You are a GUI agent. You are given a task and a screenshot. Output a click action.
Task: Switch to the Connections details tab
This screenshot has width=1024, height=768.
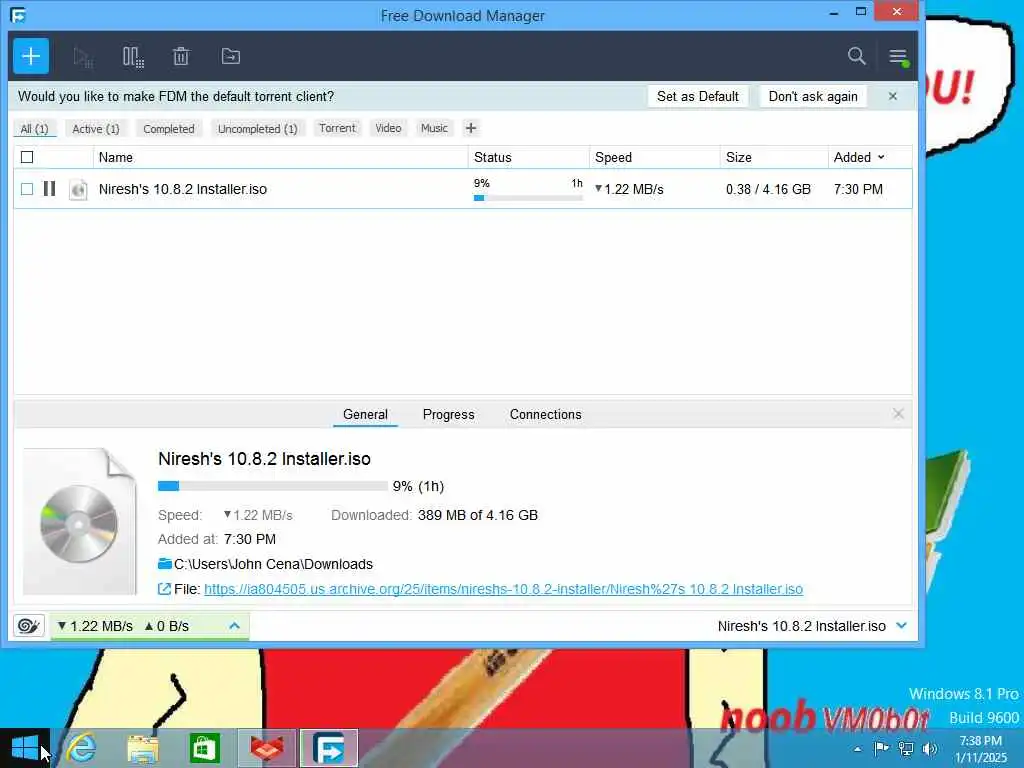click(545, 415)
